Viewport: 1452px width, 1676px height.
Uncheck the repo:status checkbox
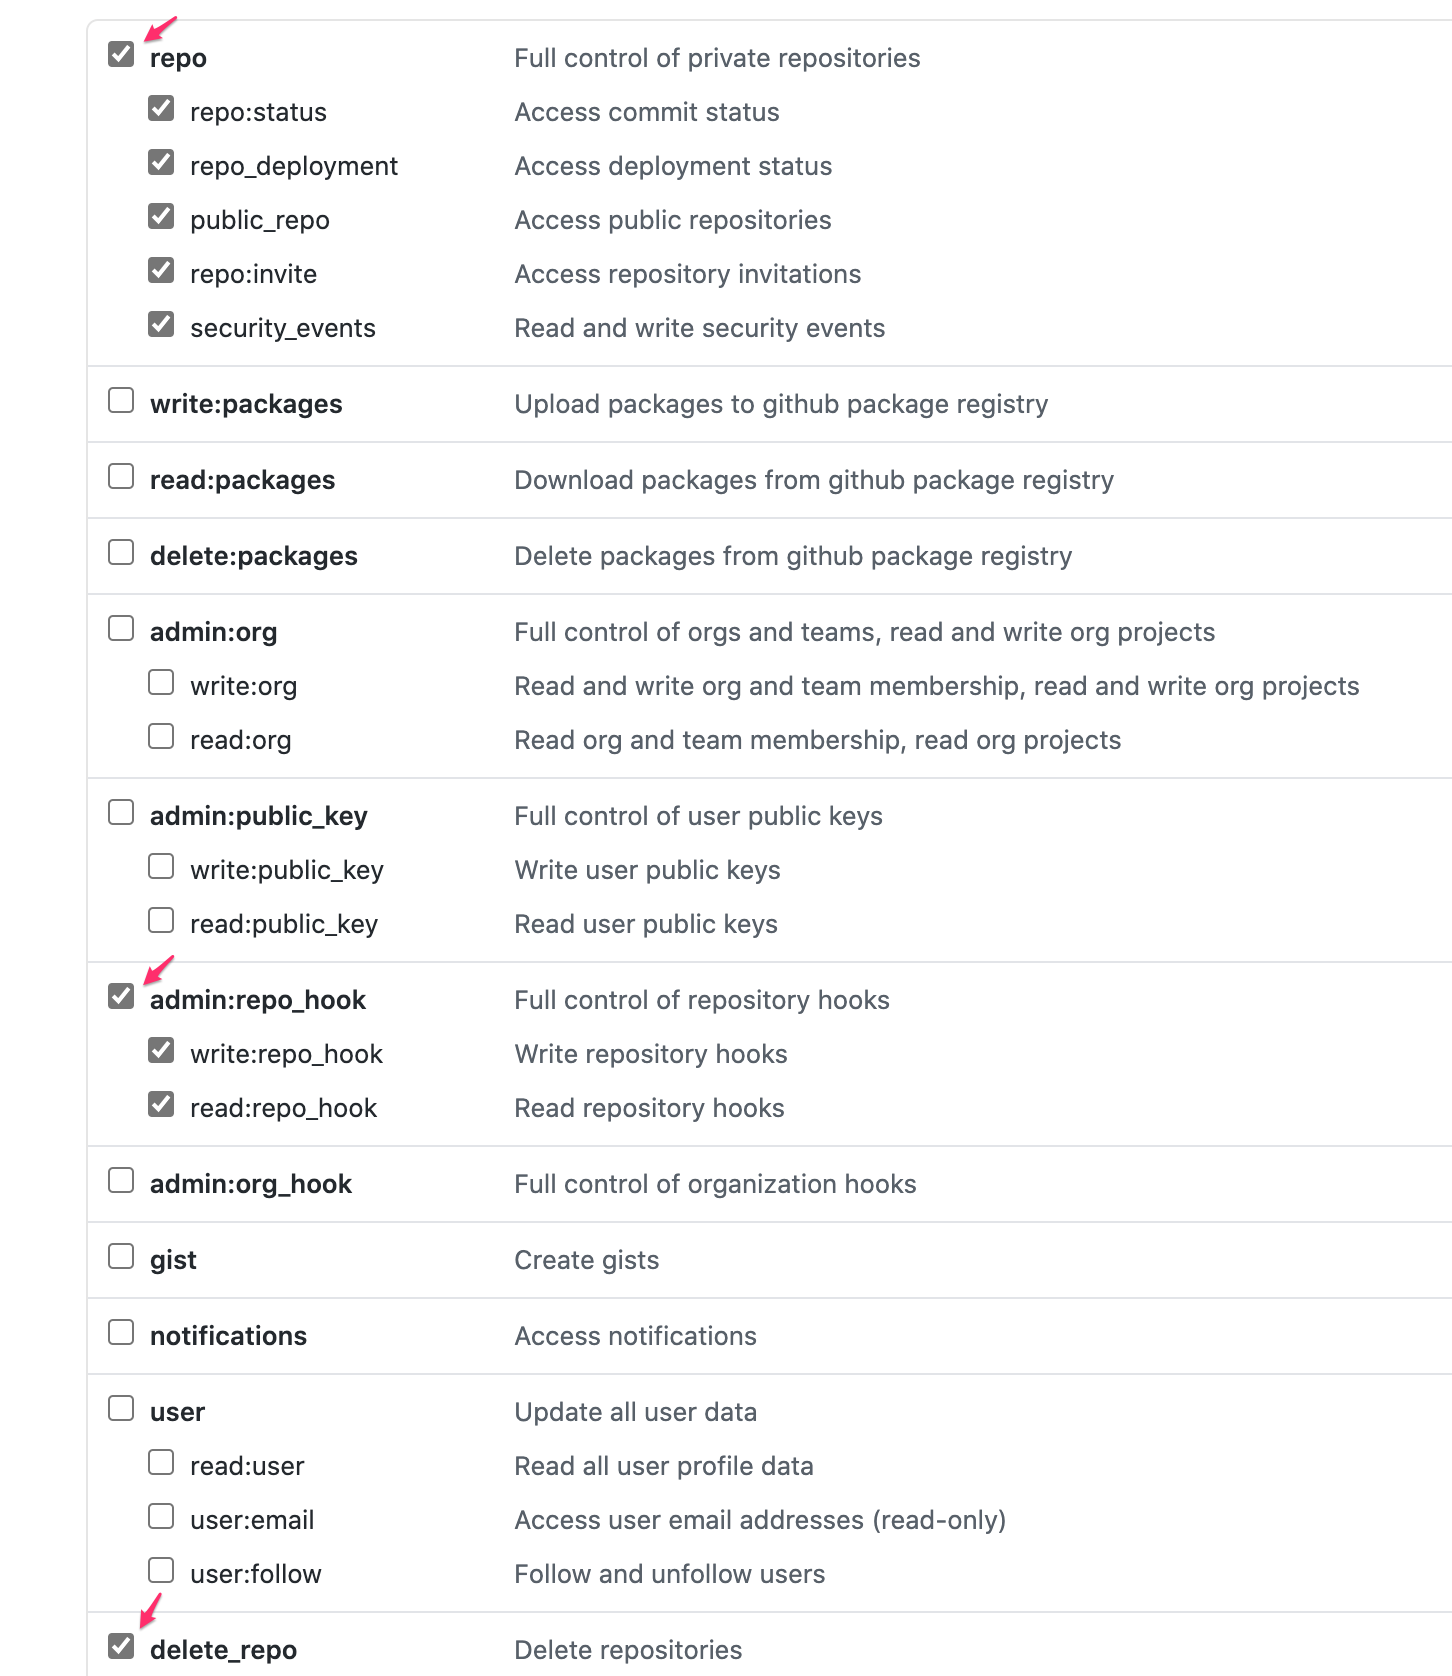click(161, 108)
